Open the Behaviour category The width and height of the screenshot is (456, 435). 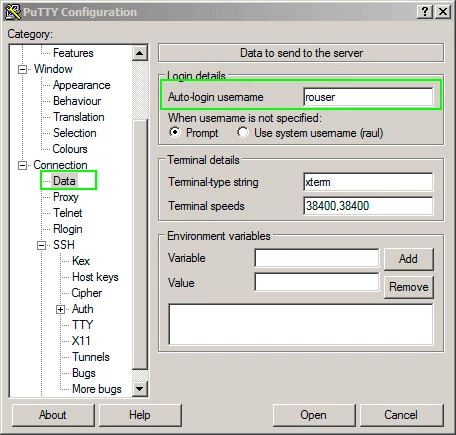click(77, 101)
